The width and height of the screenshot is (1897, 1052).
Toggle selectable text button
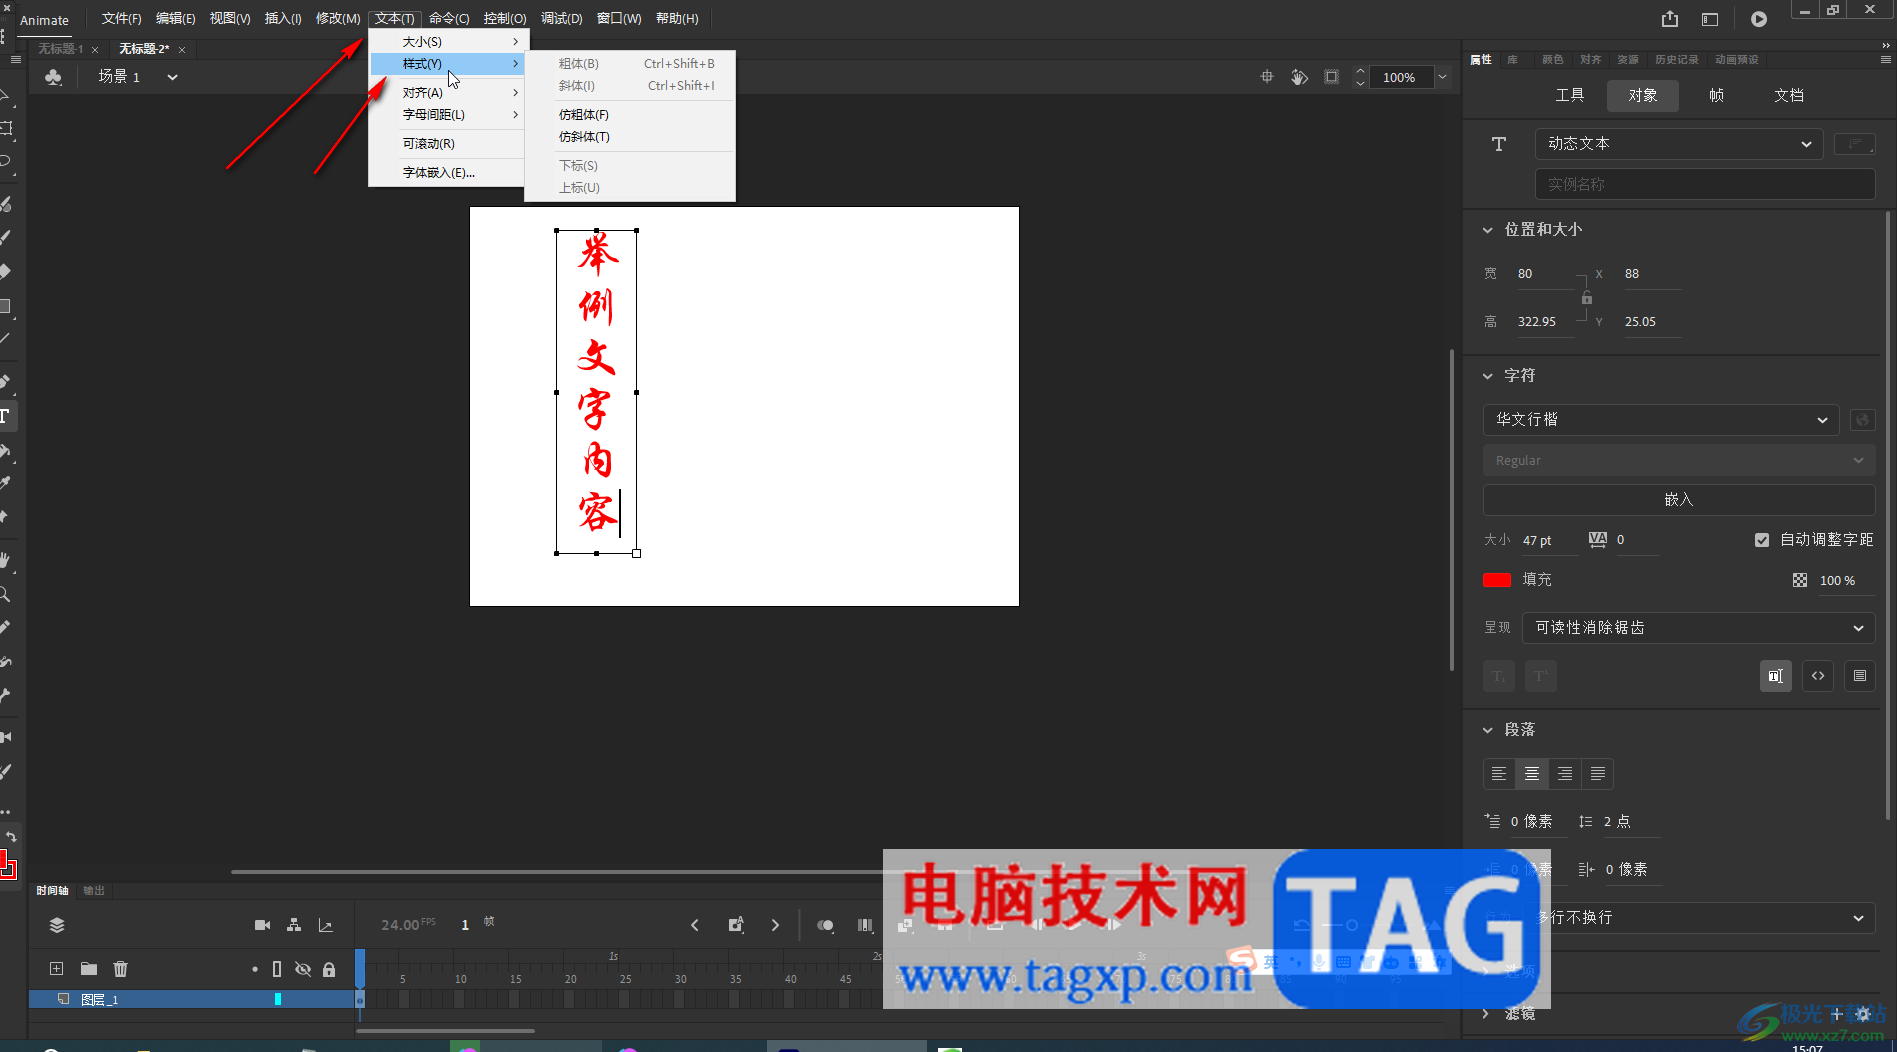[1776, 676]
